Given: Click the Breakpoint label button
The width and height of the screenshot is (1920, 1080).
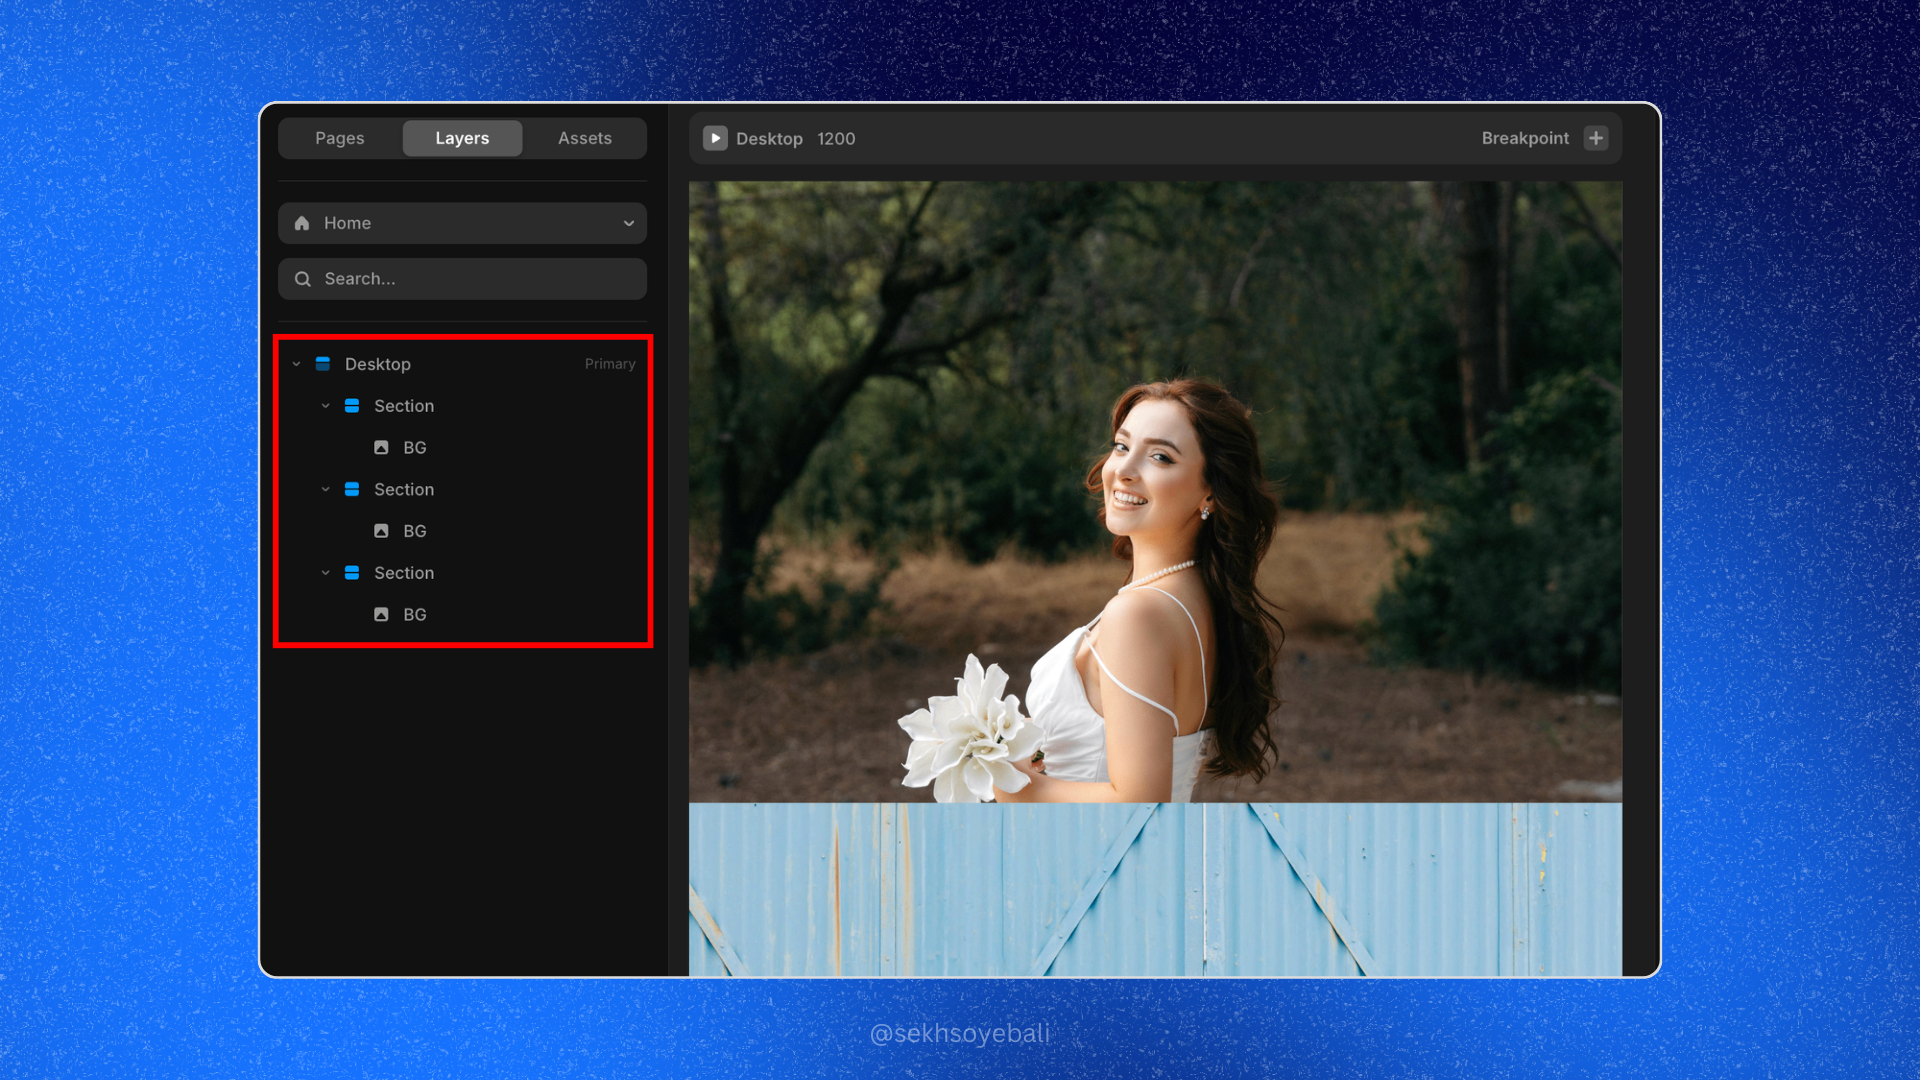Looking at the screenshot, I should [x=1524, y=138].
